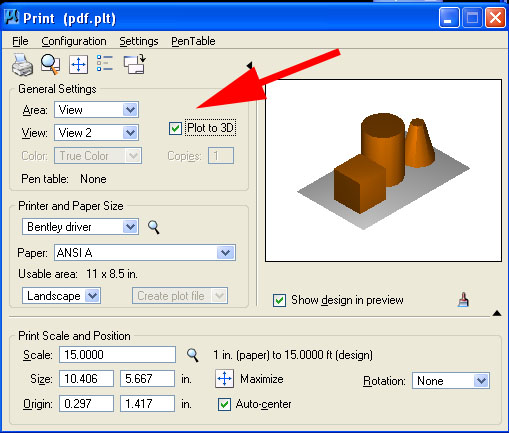Collapse dialog using black triangle expander
This screenshot has width=509, height=433.
pyautogui.click(x=497, y=313)
